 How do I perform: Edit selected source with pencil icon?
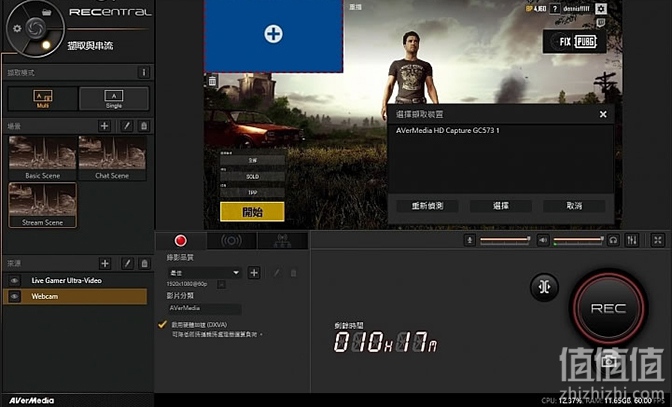(127, 263)
